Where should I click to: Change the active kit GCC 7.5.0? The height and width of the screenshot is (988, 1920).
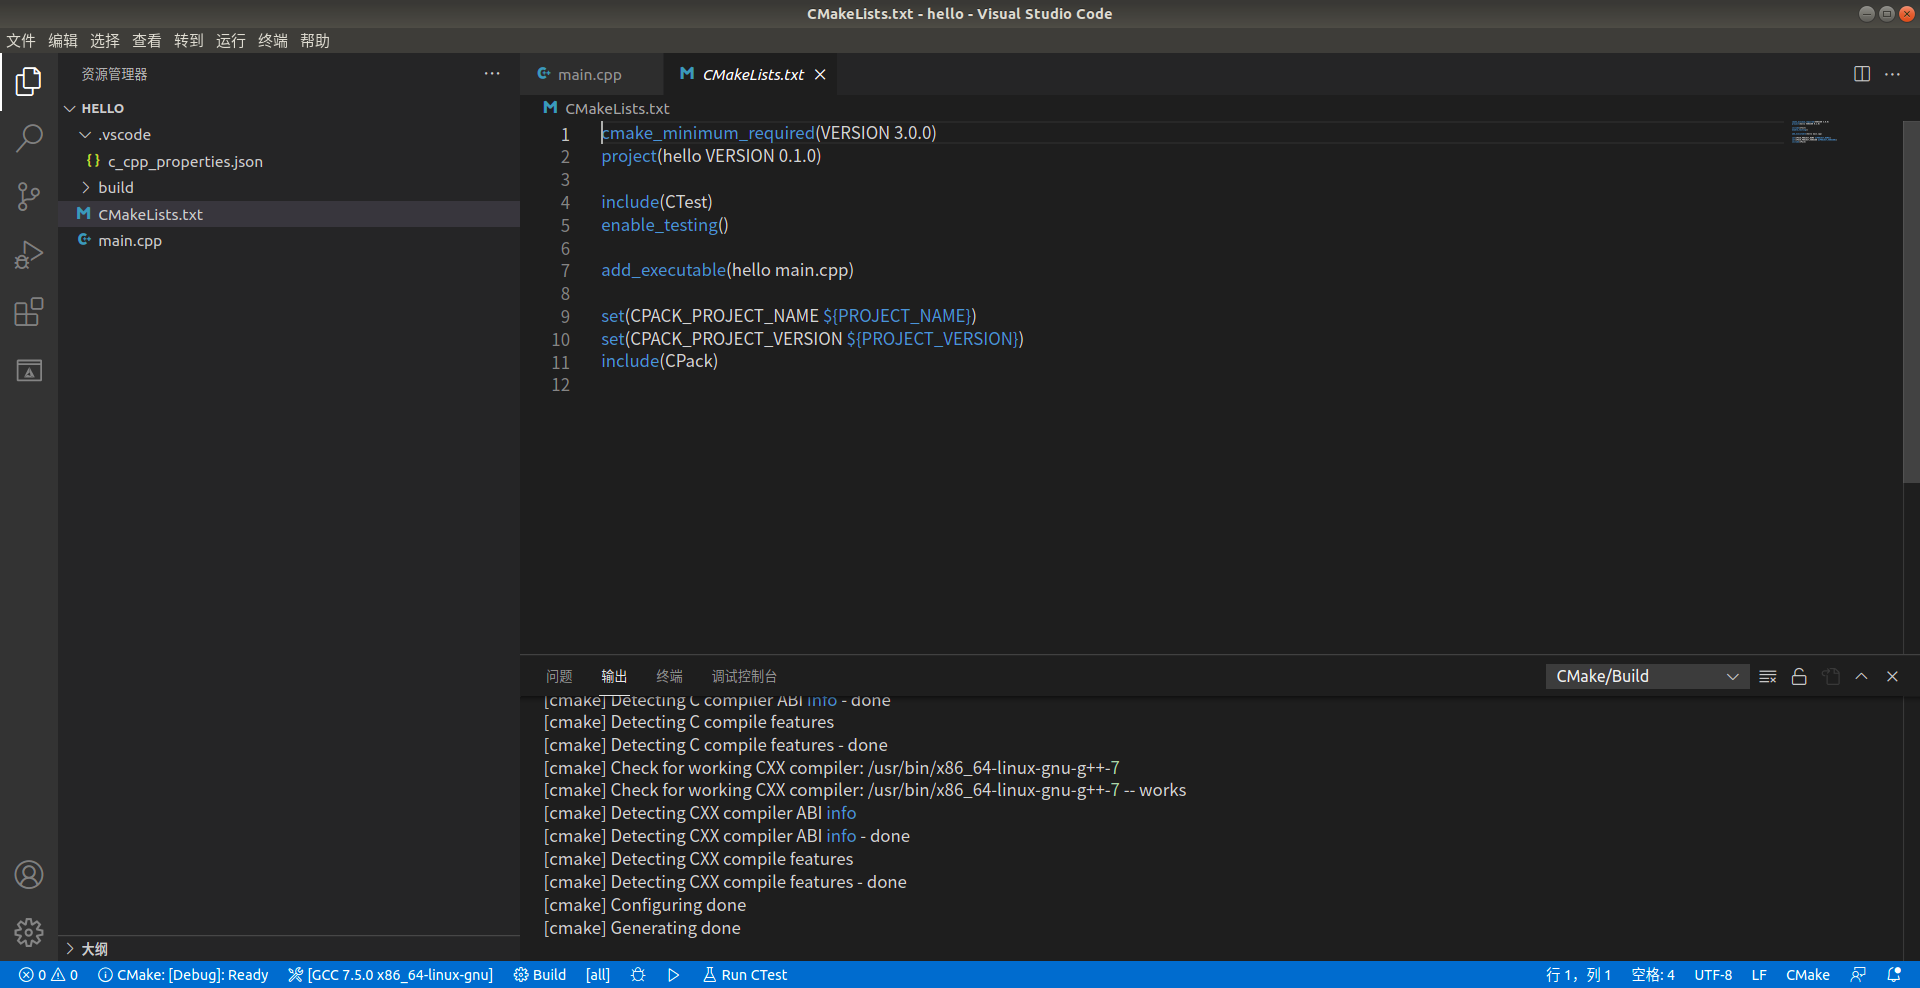(391, 975)
